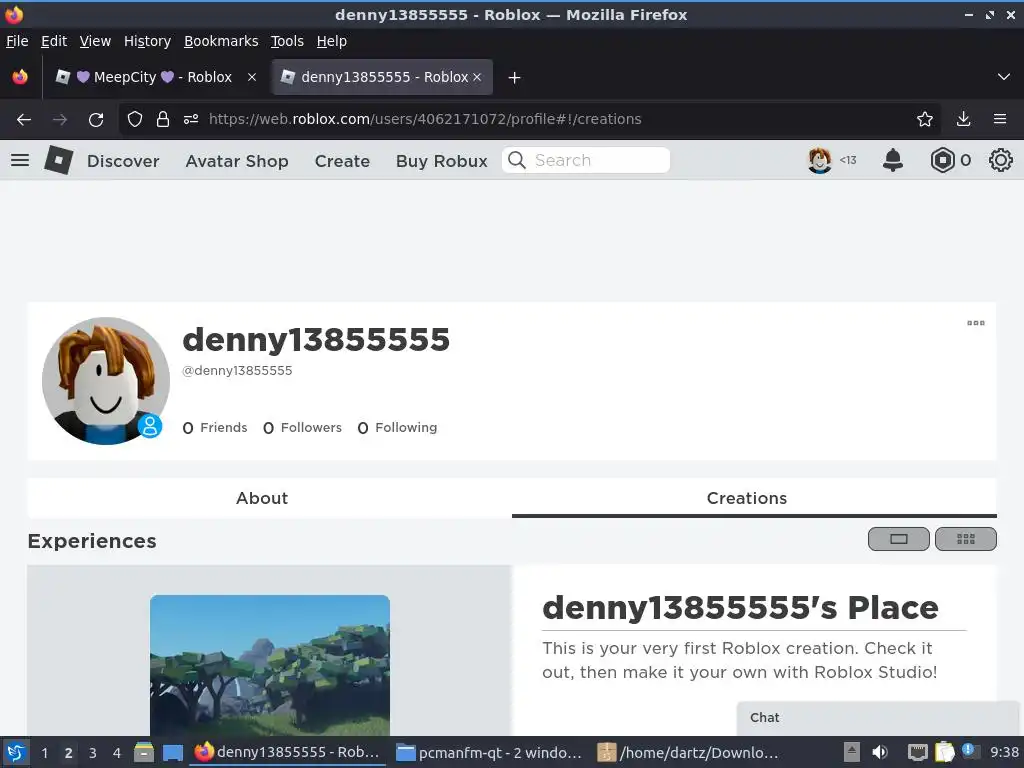1024x768 pixels.
Task: Open the Firefox application menu
Action: point(1000,120)
